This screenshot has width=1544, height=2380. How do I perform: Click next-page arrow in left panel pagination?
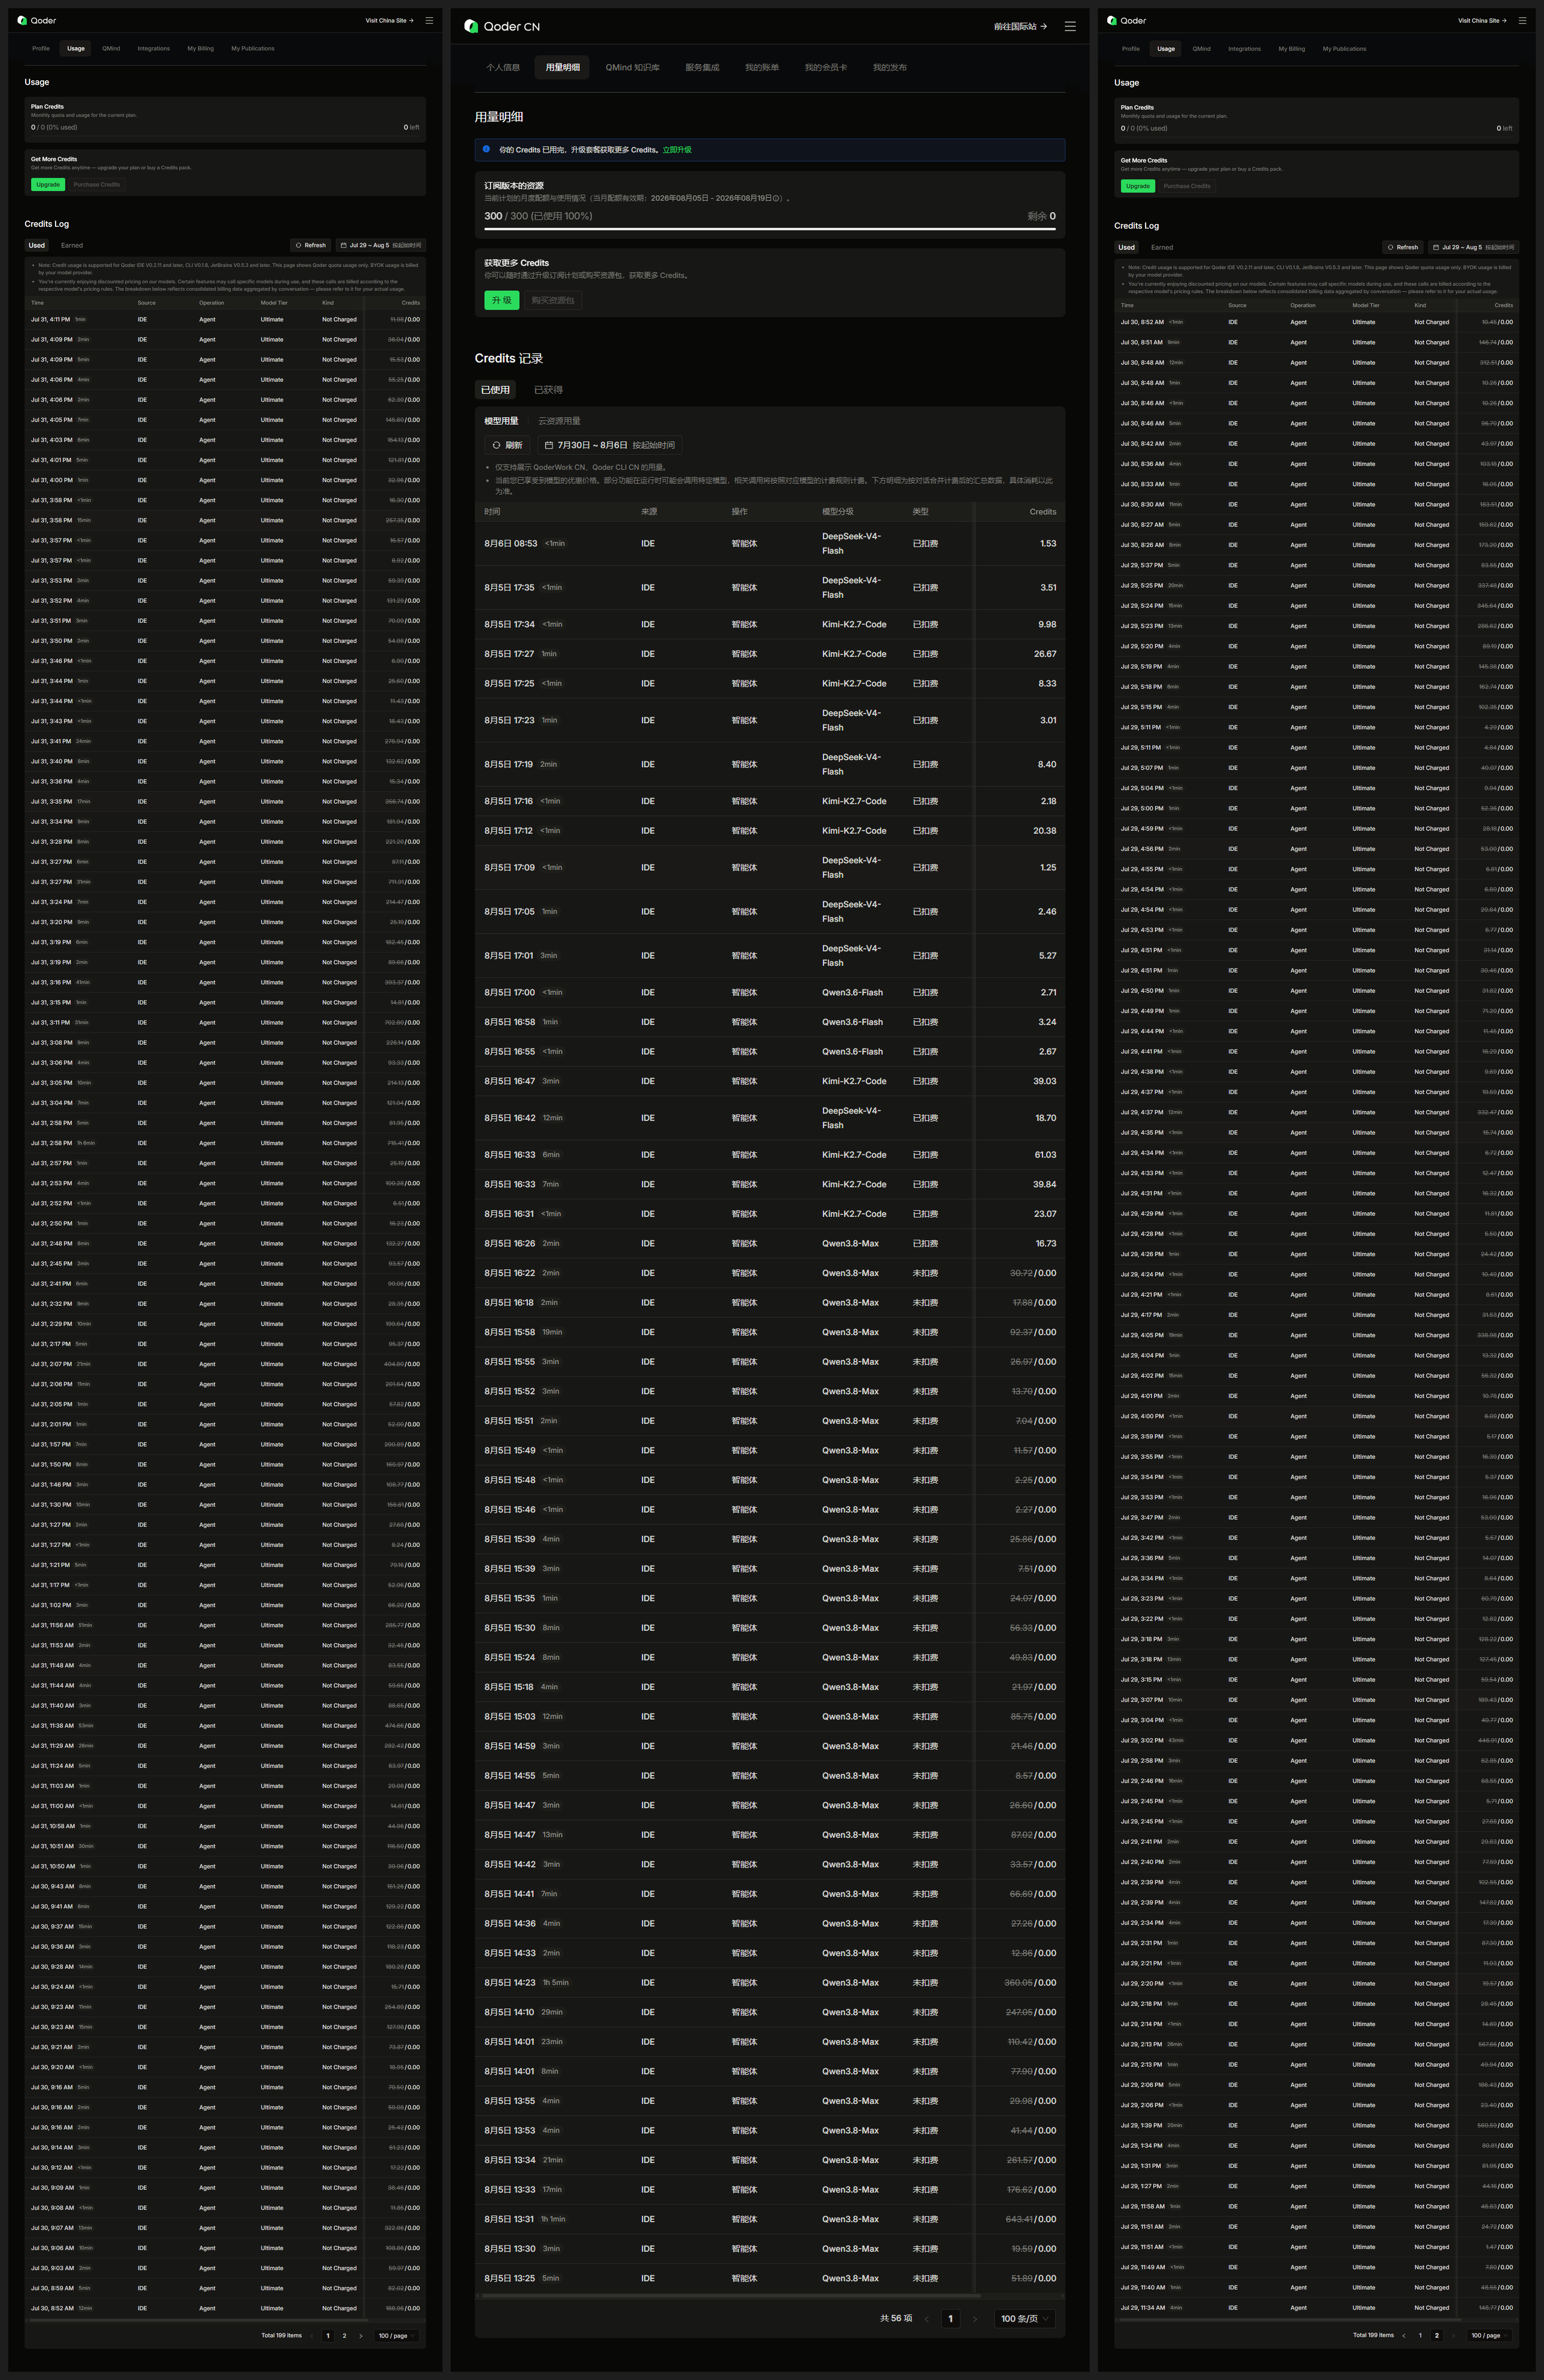(x=361, y=2336)
